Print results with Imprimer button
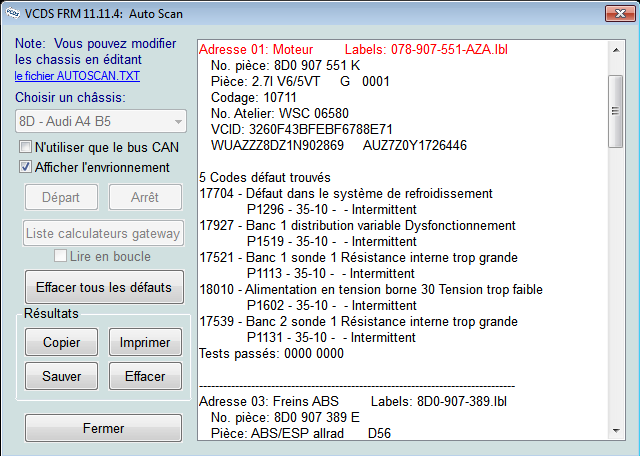Image resolution: width=640 pixels, height=456 pixels. click(145, 342)
